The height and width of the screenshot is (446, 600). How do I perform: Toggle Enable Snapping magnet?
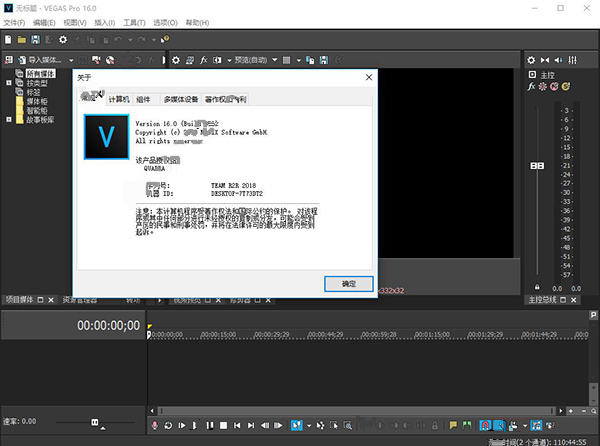485,425
